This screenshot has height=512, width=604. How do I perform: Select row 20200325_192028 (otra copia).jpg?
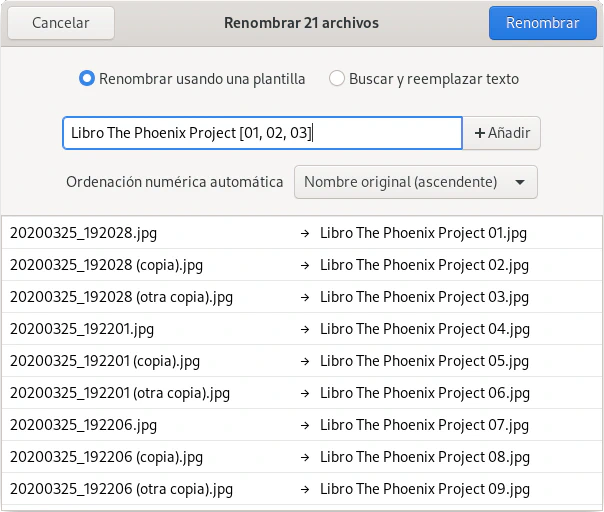point(122,297)
